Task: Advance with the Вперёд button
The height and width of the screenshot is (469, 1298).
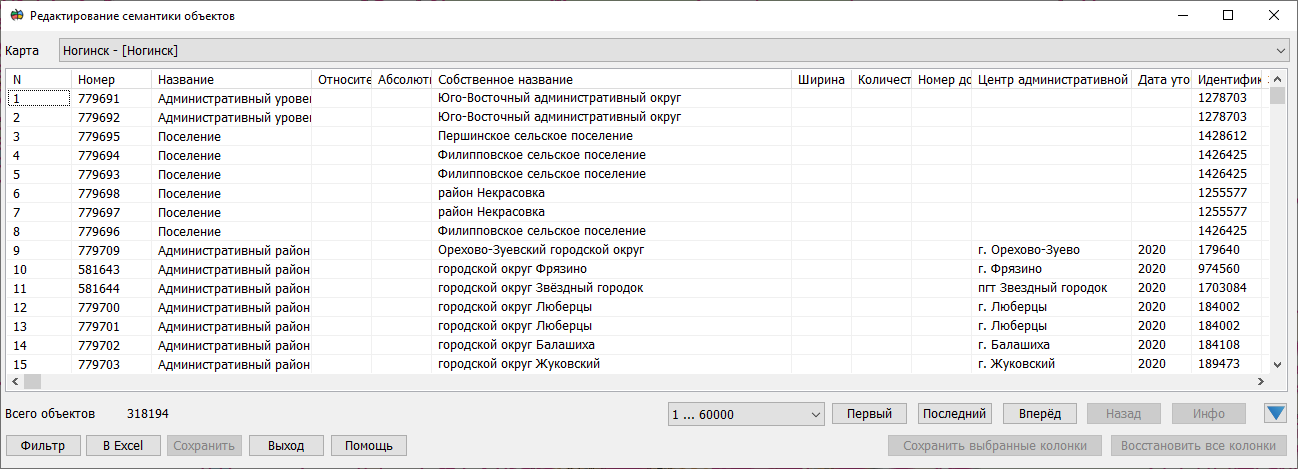Action: coord(1040,414)
